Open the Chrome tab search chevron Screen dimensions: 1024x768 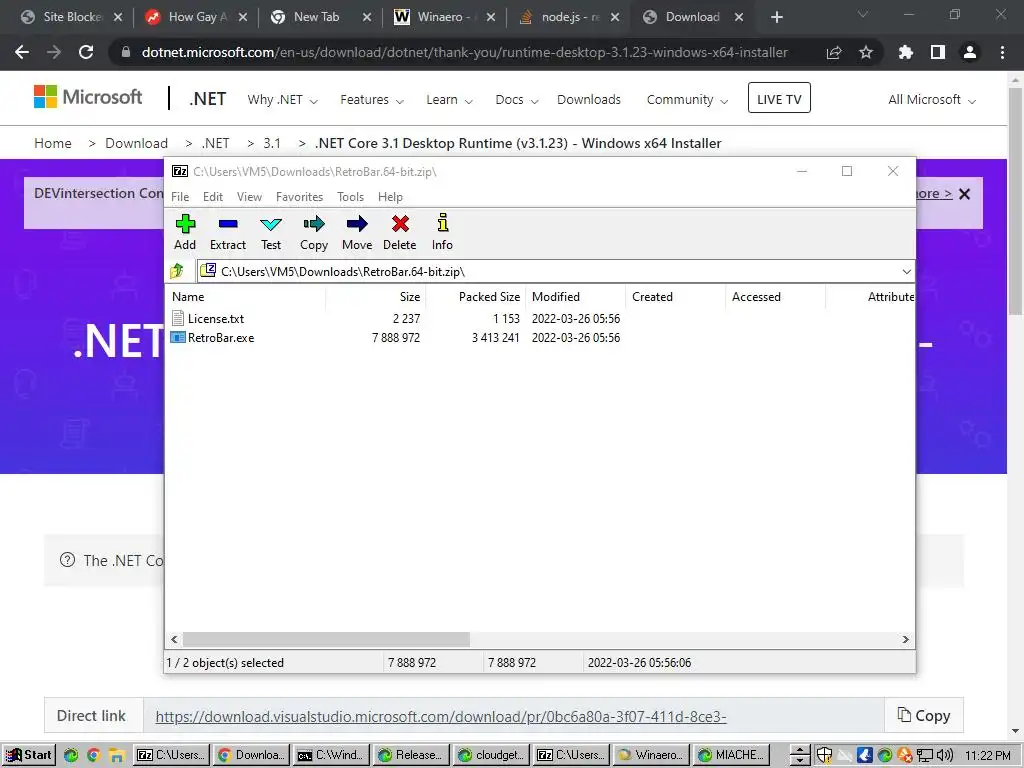(x=863, y=14)
